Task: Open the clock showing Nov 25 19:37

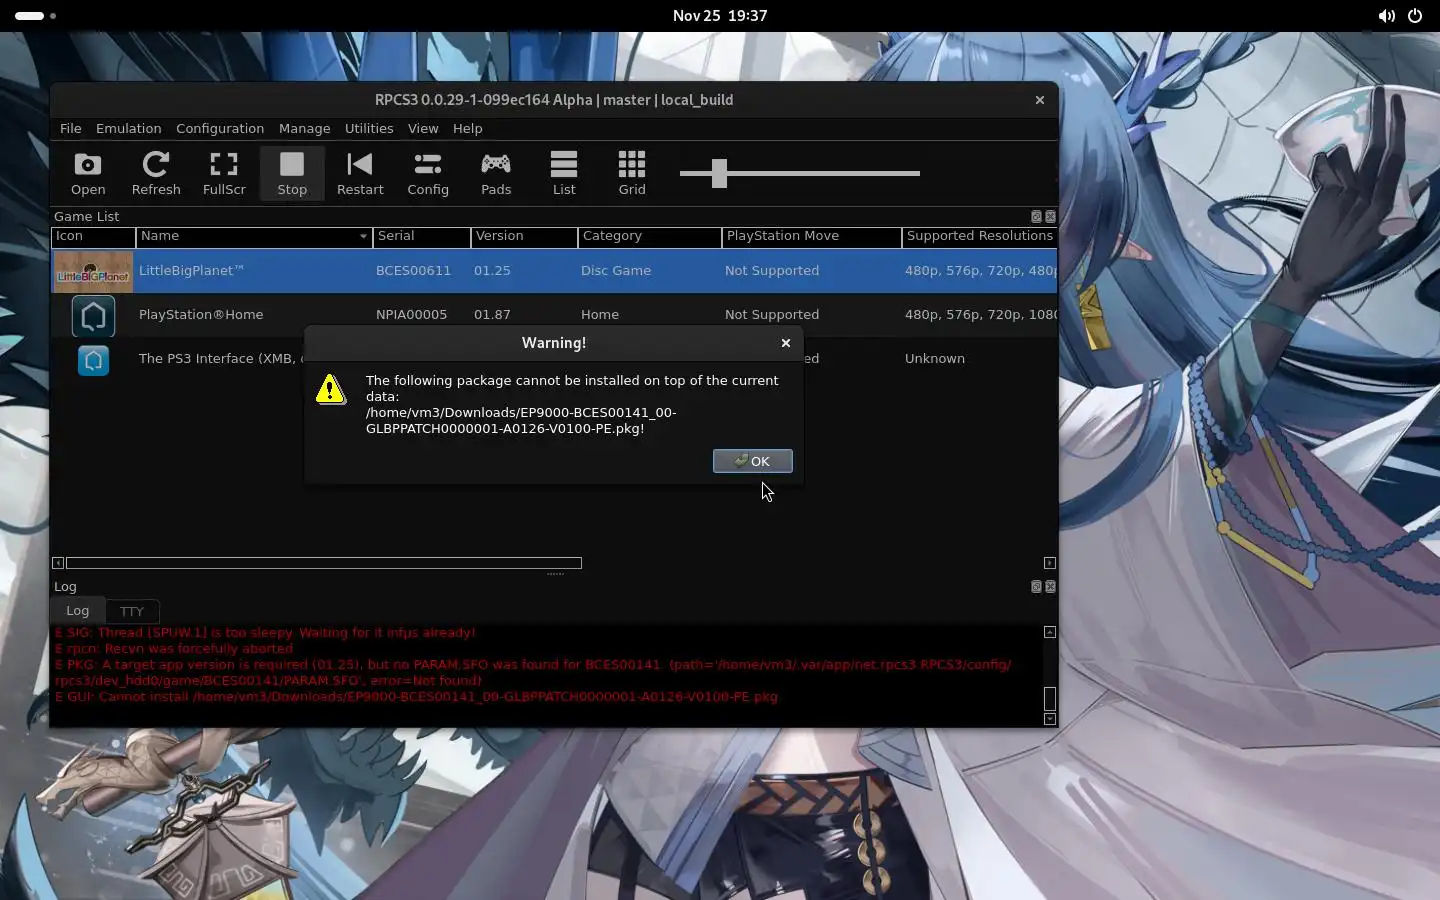Action: [x=720, y=16]
